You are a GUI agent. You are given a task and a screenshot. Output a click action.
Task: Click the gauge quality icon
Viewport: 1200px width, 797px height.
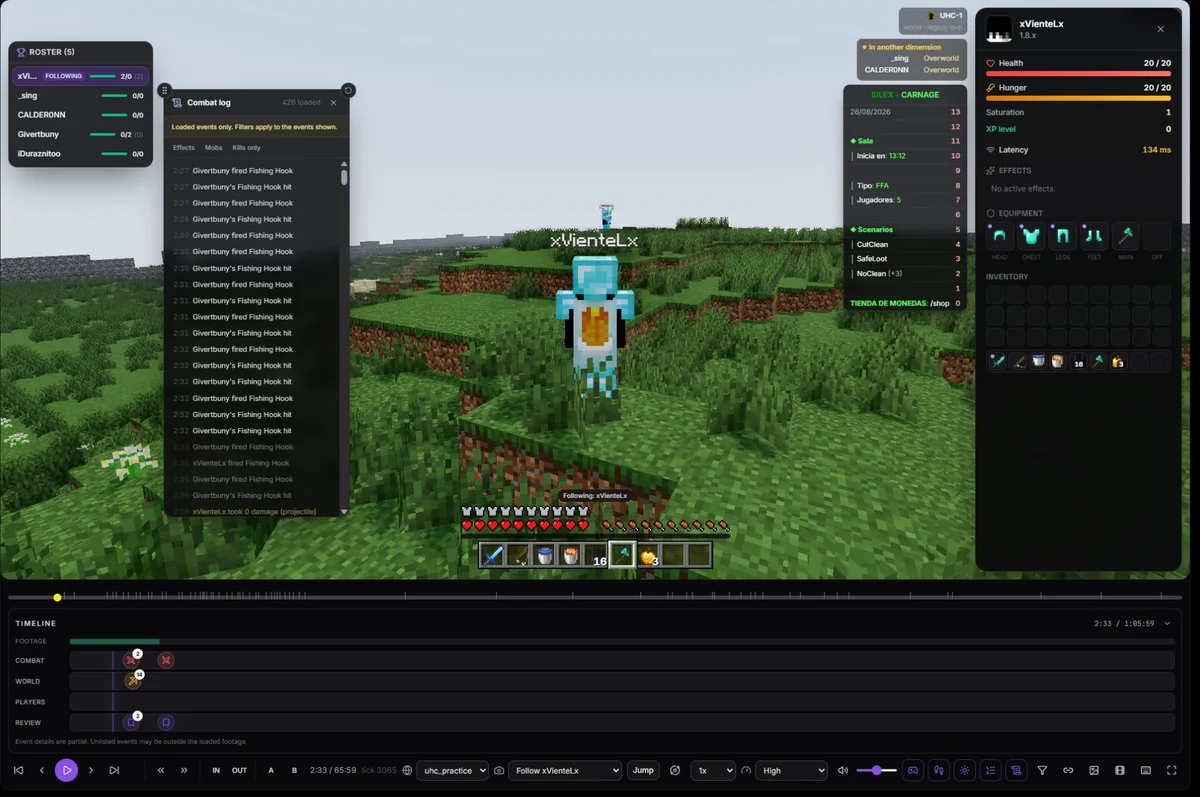[746, 770]
